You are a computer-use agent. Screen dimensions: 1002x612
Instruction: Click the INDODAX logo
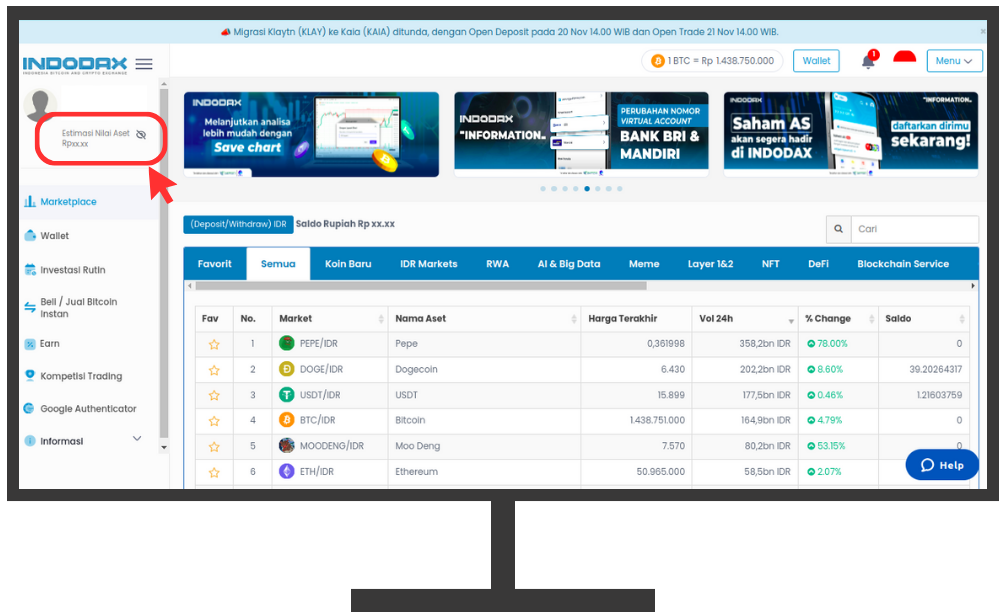coord(75,65)
